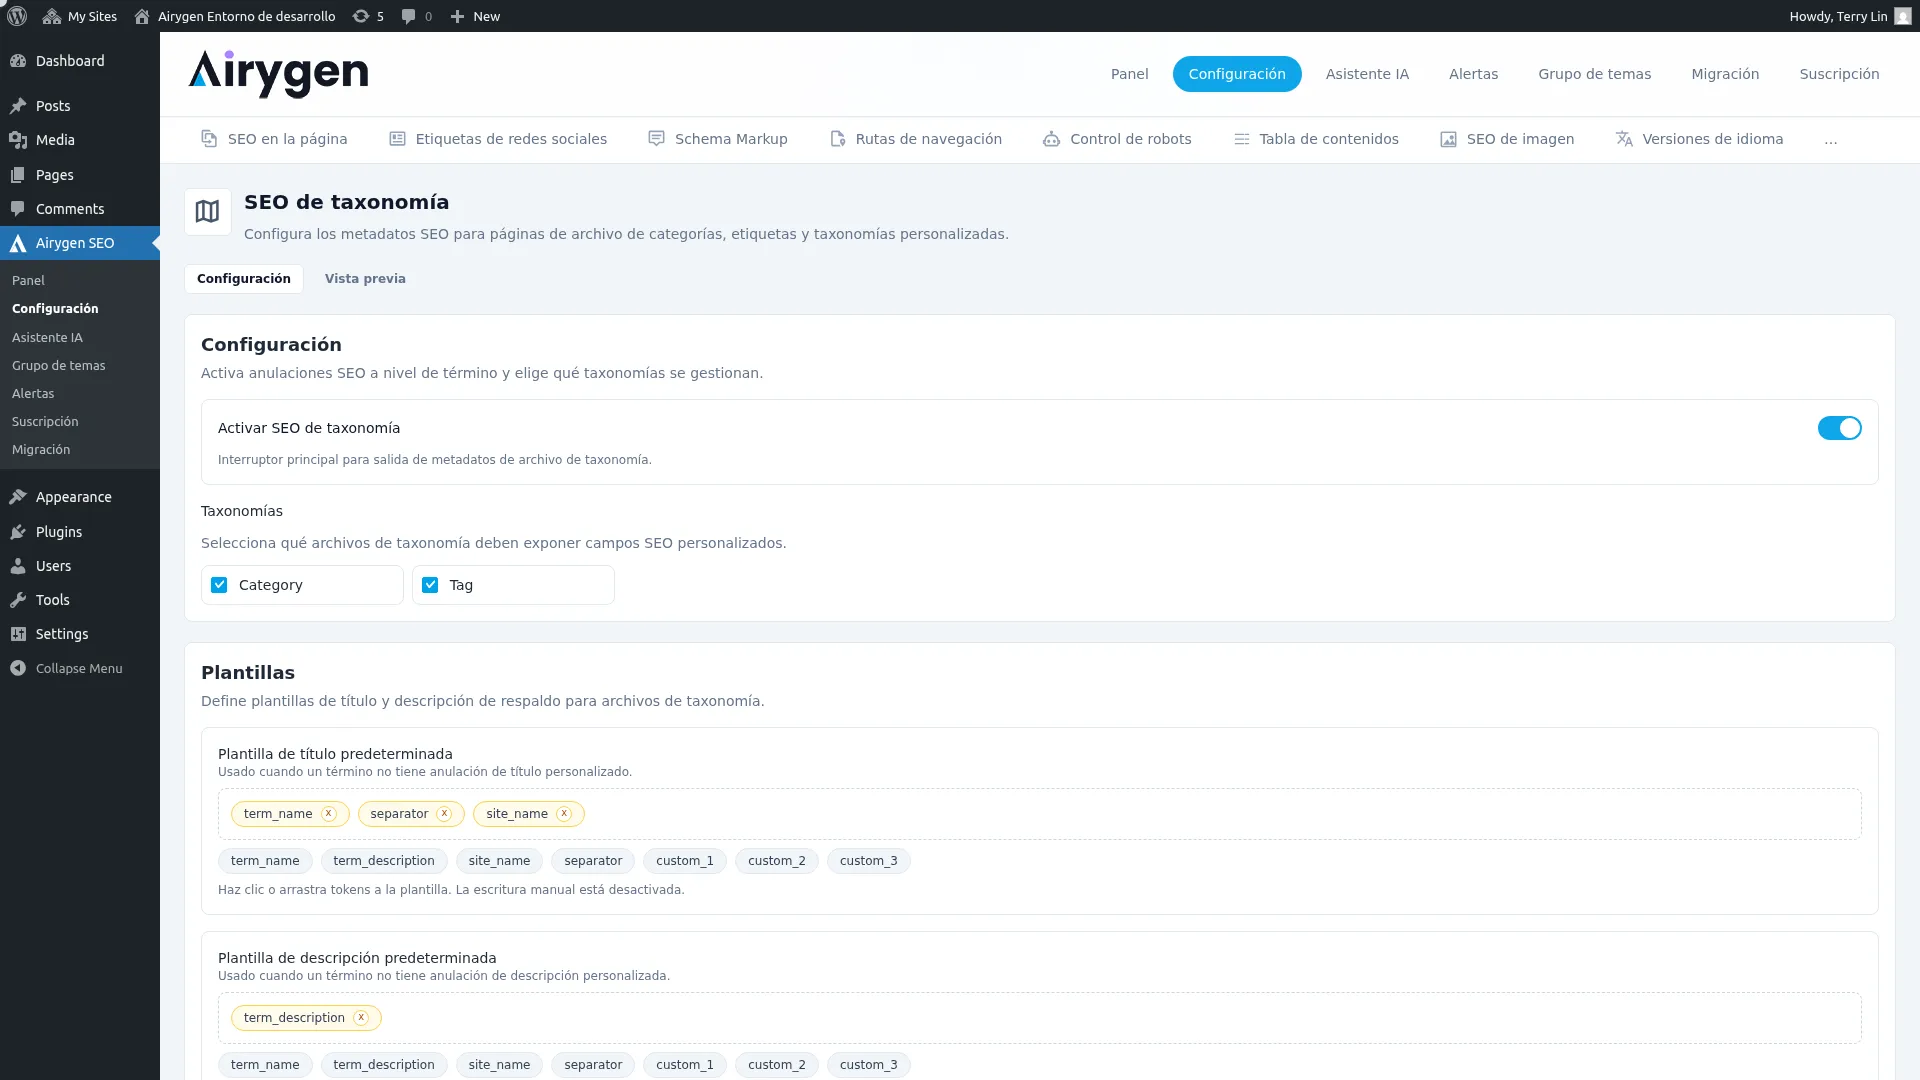Viewport: 1920px width, 1080px height.
Task: Open the Panel top navigation tab
Action: (1129, 74)
